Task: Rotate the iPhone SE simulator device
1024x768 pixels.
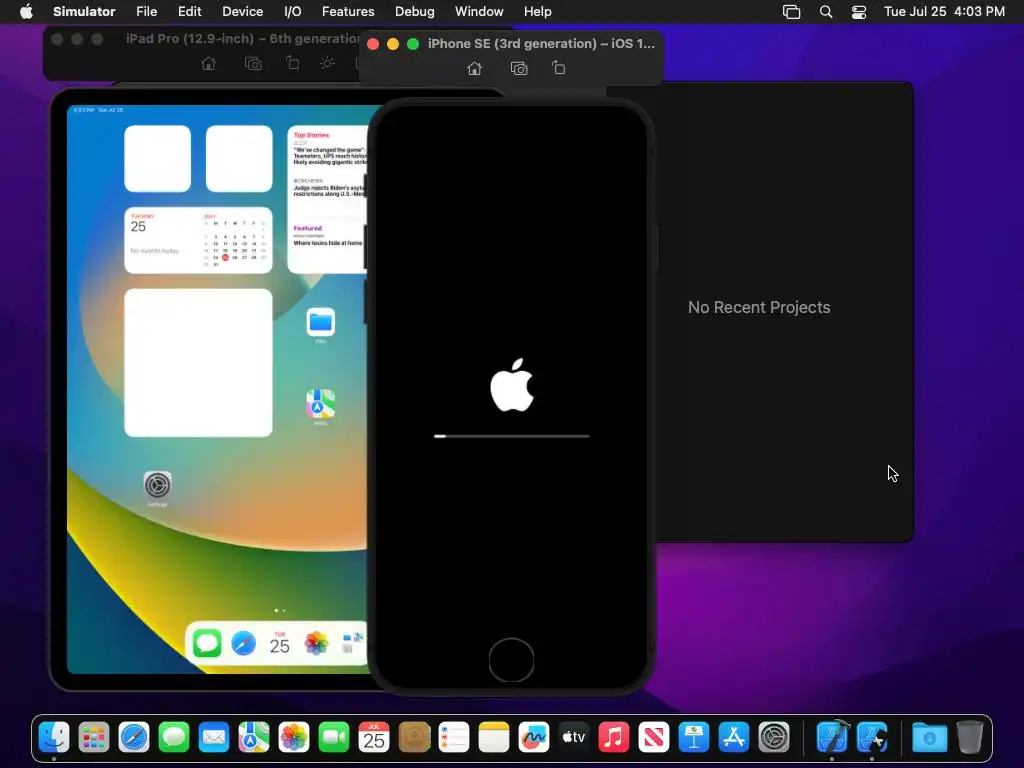Action: (558, 68)
